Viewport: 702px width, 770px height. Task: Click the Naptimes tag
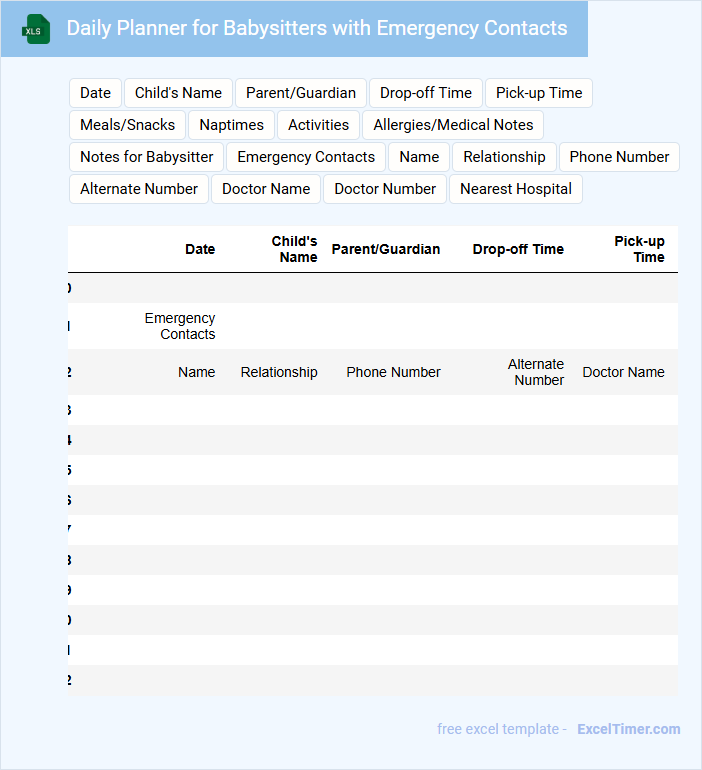click(231, 125)
